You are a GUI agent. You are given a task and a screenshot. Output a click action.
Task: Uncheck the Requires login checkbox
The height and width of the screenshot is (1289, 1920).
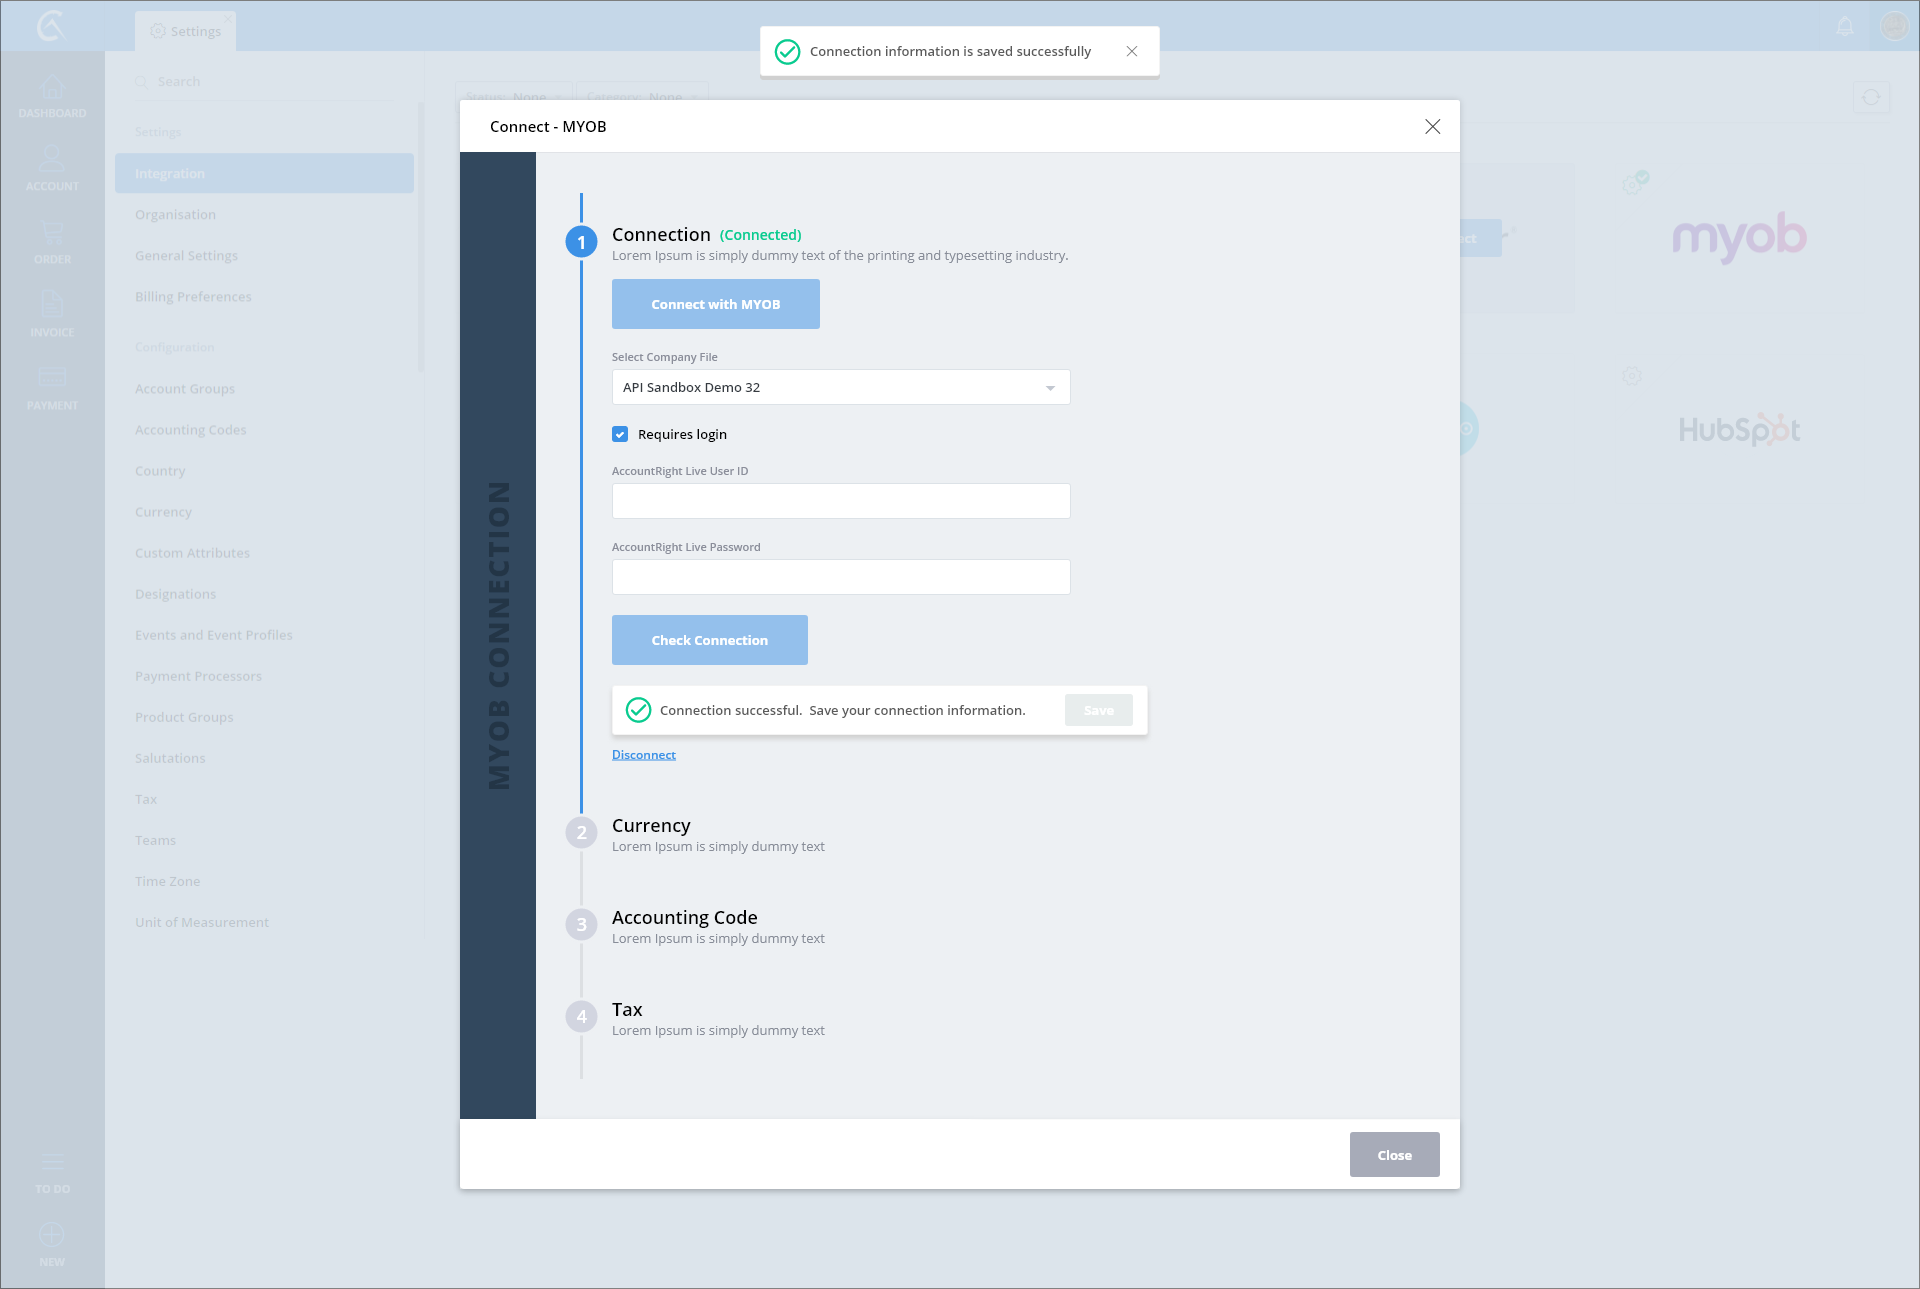pyautogui.click(x=620, y=434)
